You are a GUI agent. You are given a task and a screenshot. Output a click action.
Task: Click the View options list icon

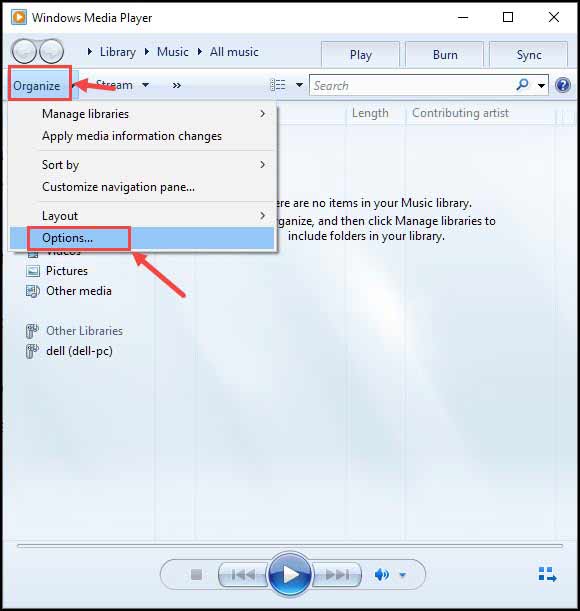(278, 85)
